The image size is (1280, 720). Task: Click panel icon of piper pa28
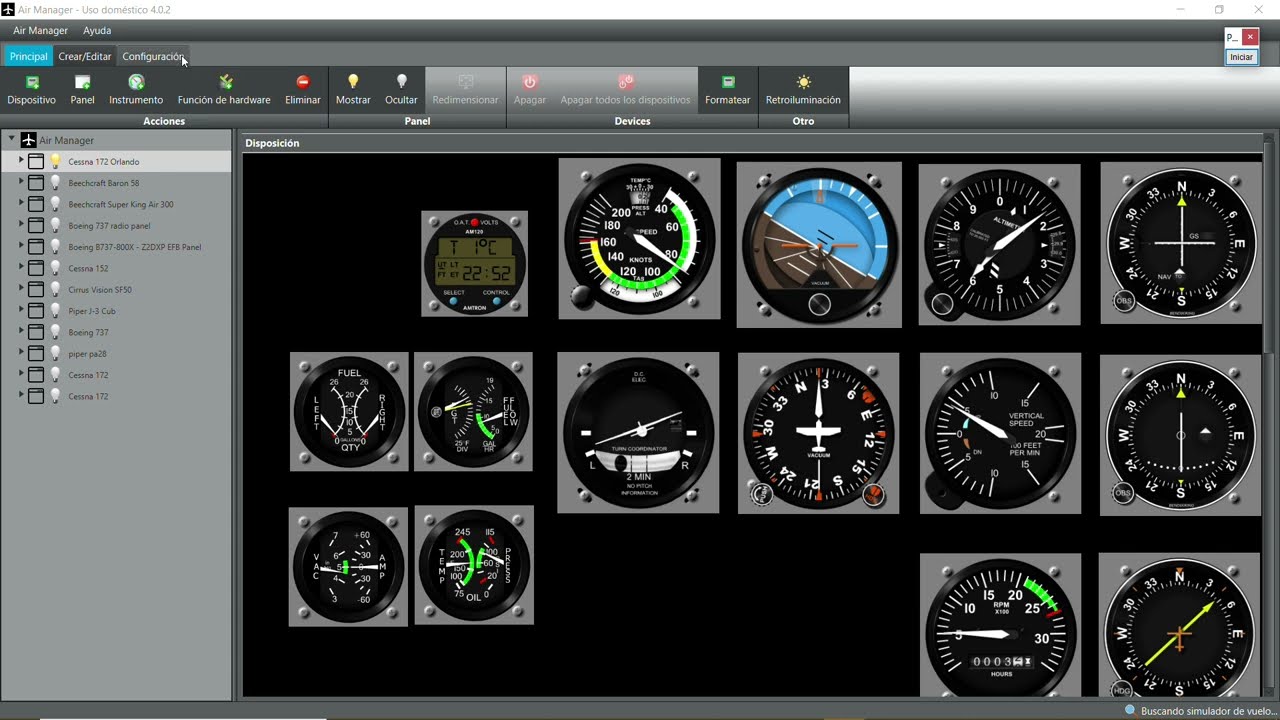(36, 353)
